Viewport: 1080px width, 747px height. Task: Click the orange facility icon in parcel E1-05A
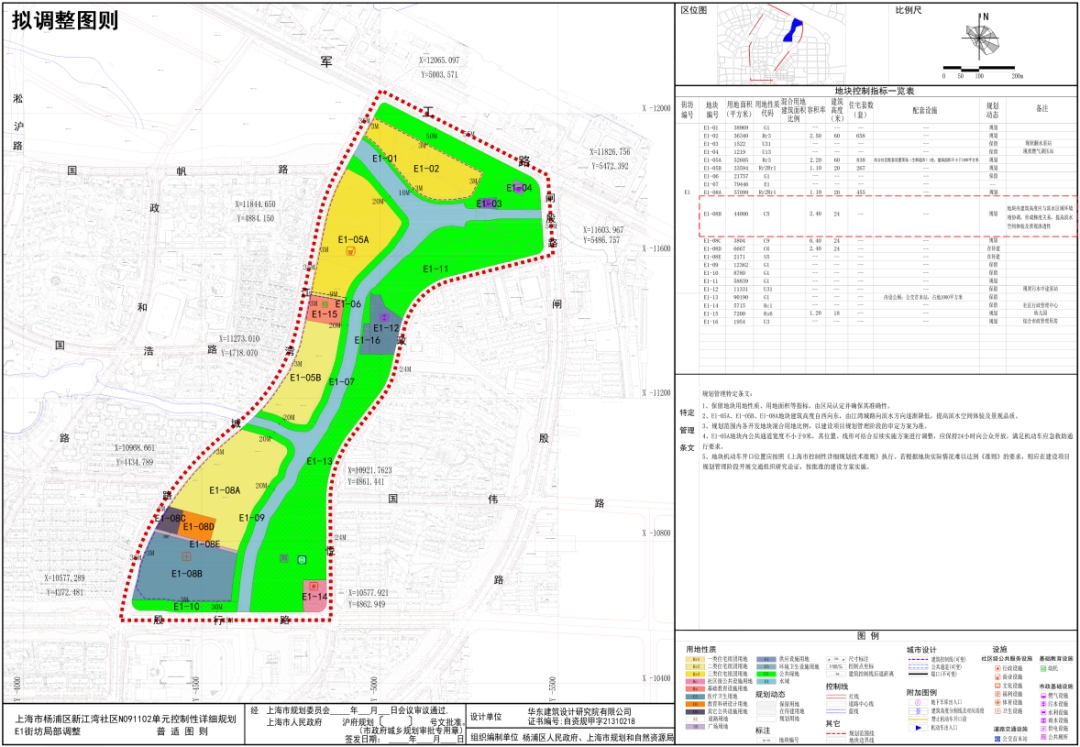pos(351,251)
